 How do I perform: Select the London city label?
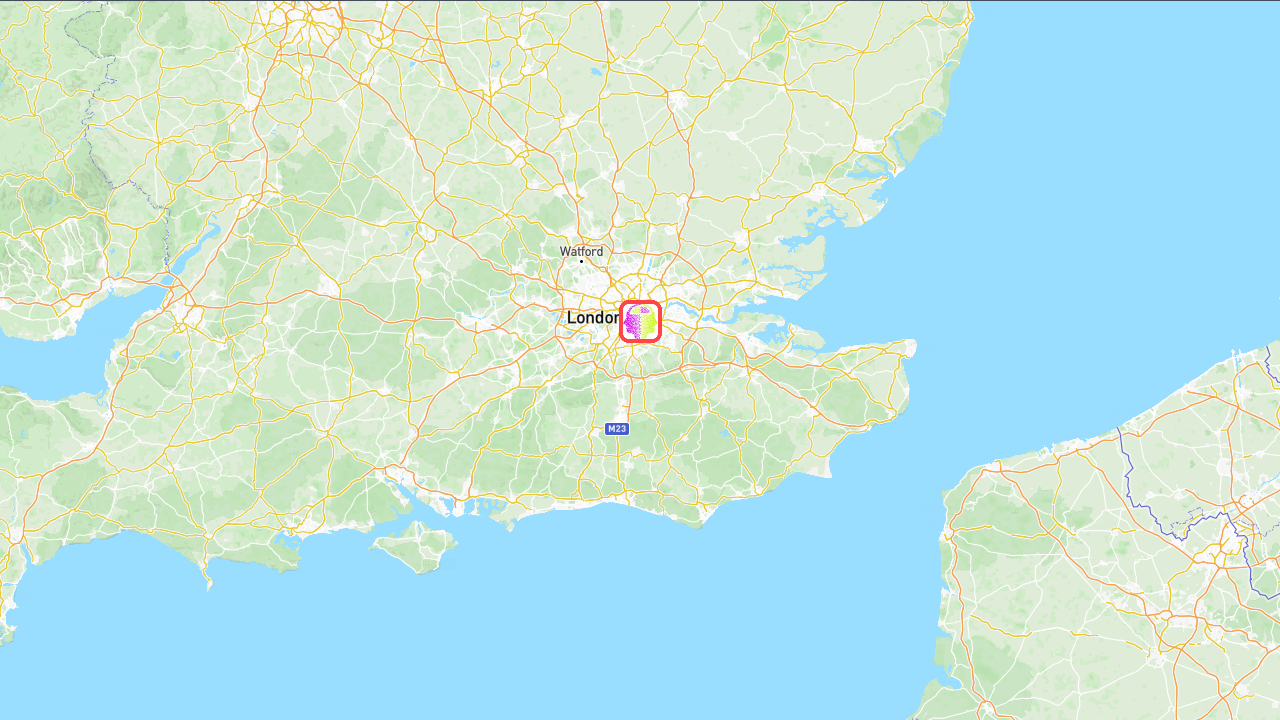[x=593, y=318]
